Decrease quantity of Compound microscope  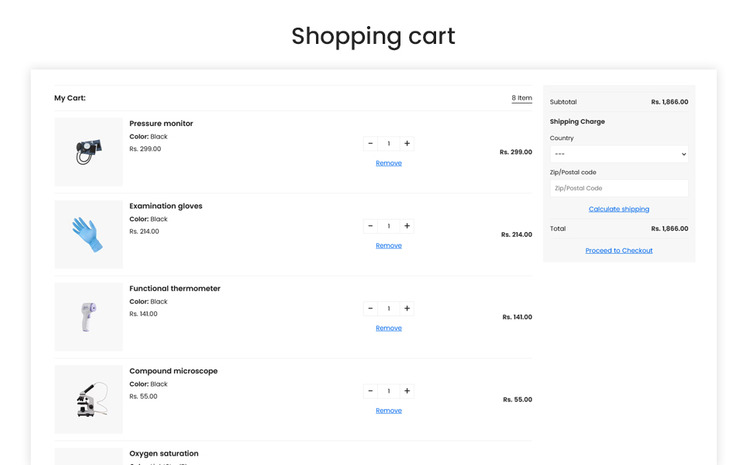point(370,391)
